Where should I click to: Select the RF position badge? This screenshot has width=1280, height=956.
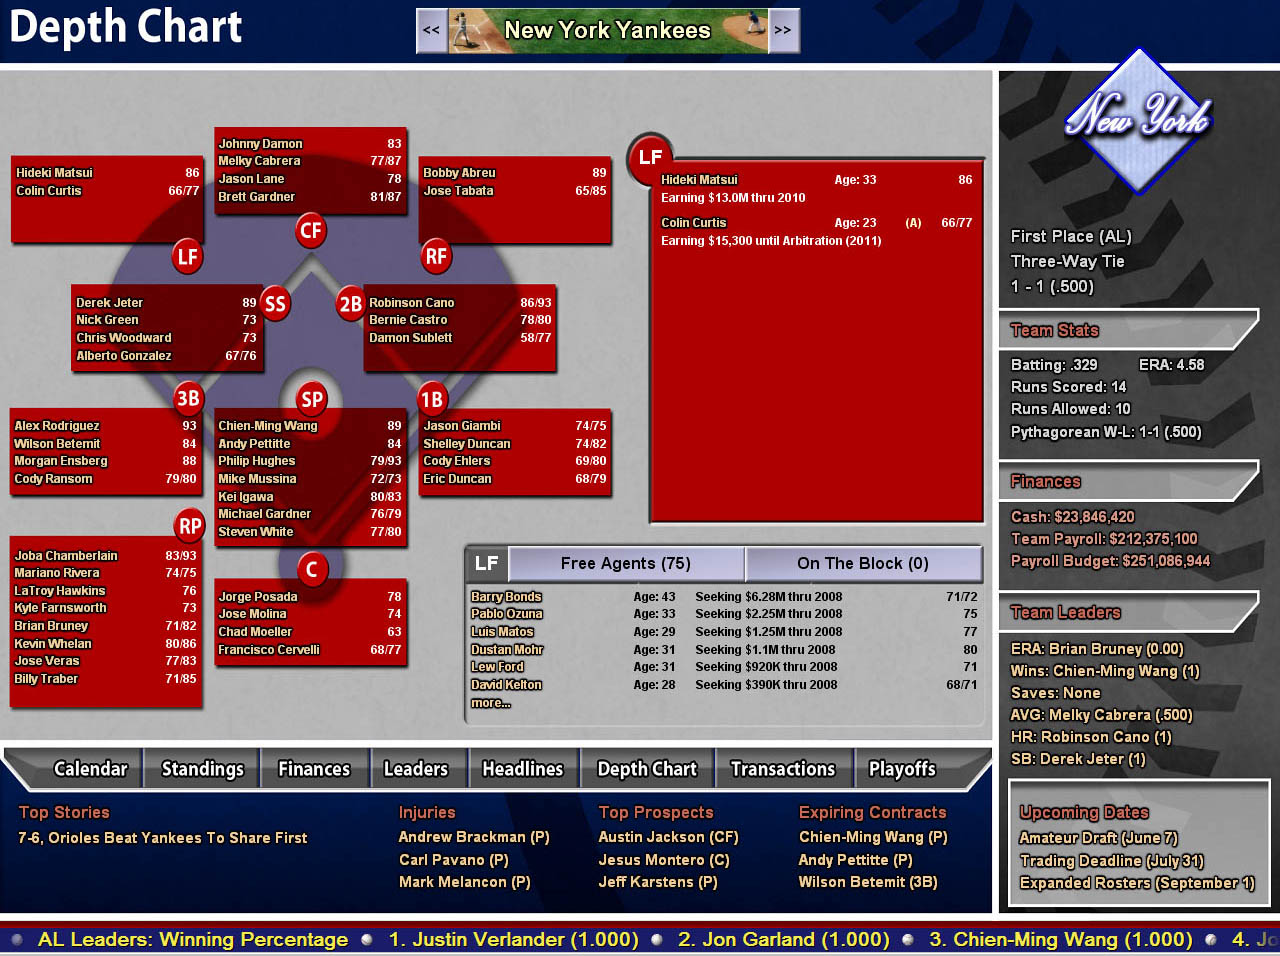pos(435,257)
